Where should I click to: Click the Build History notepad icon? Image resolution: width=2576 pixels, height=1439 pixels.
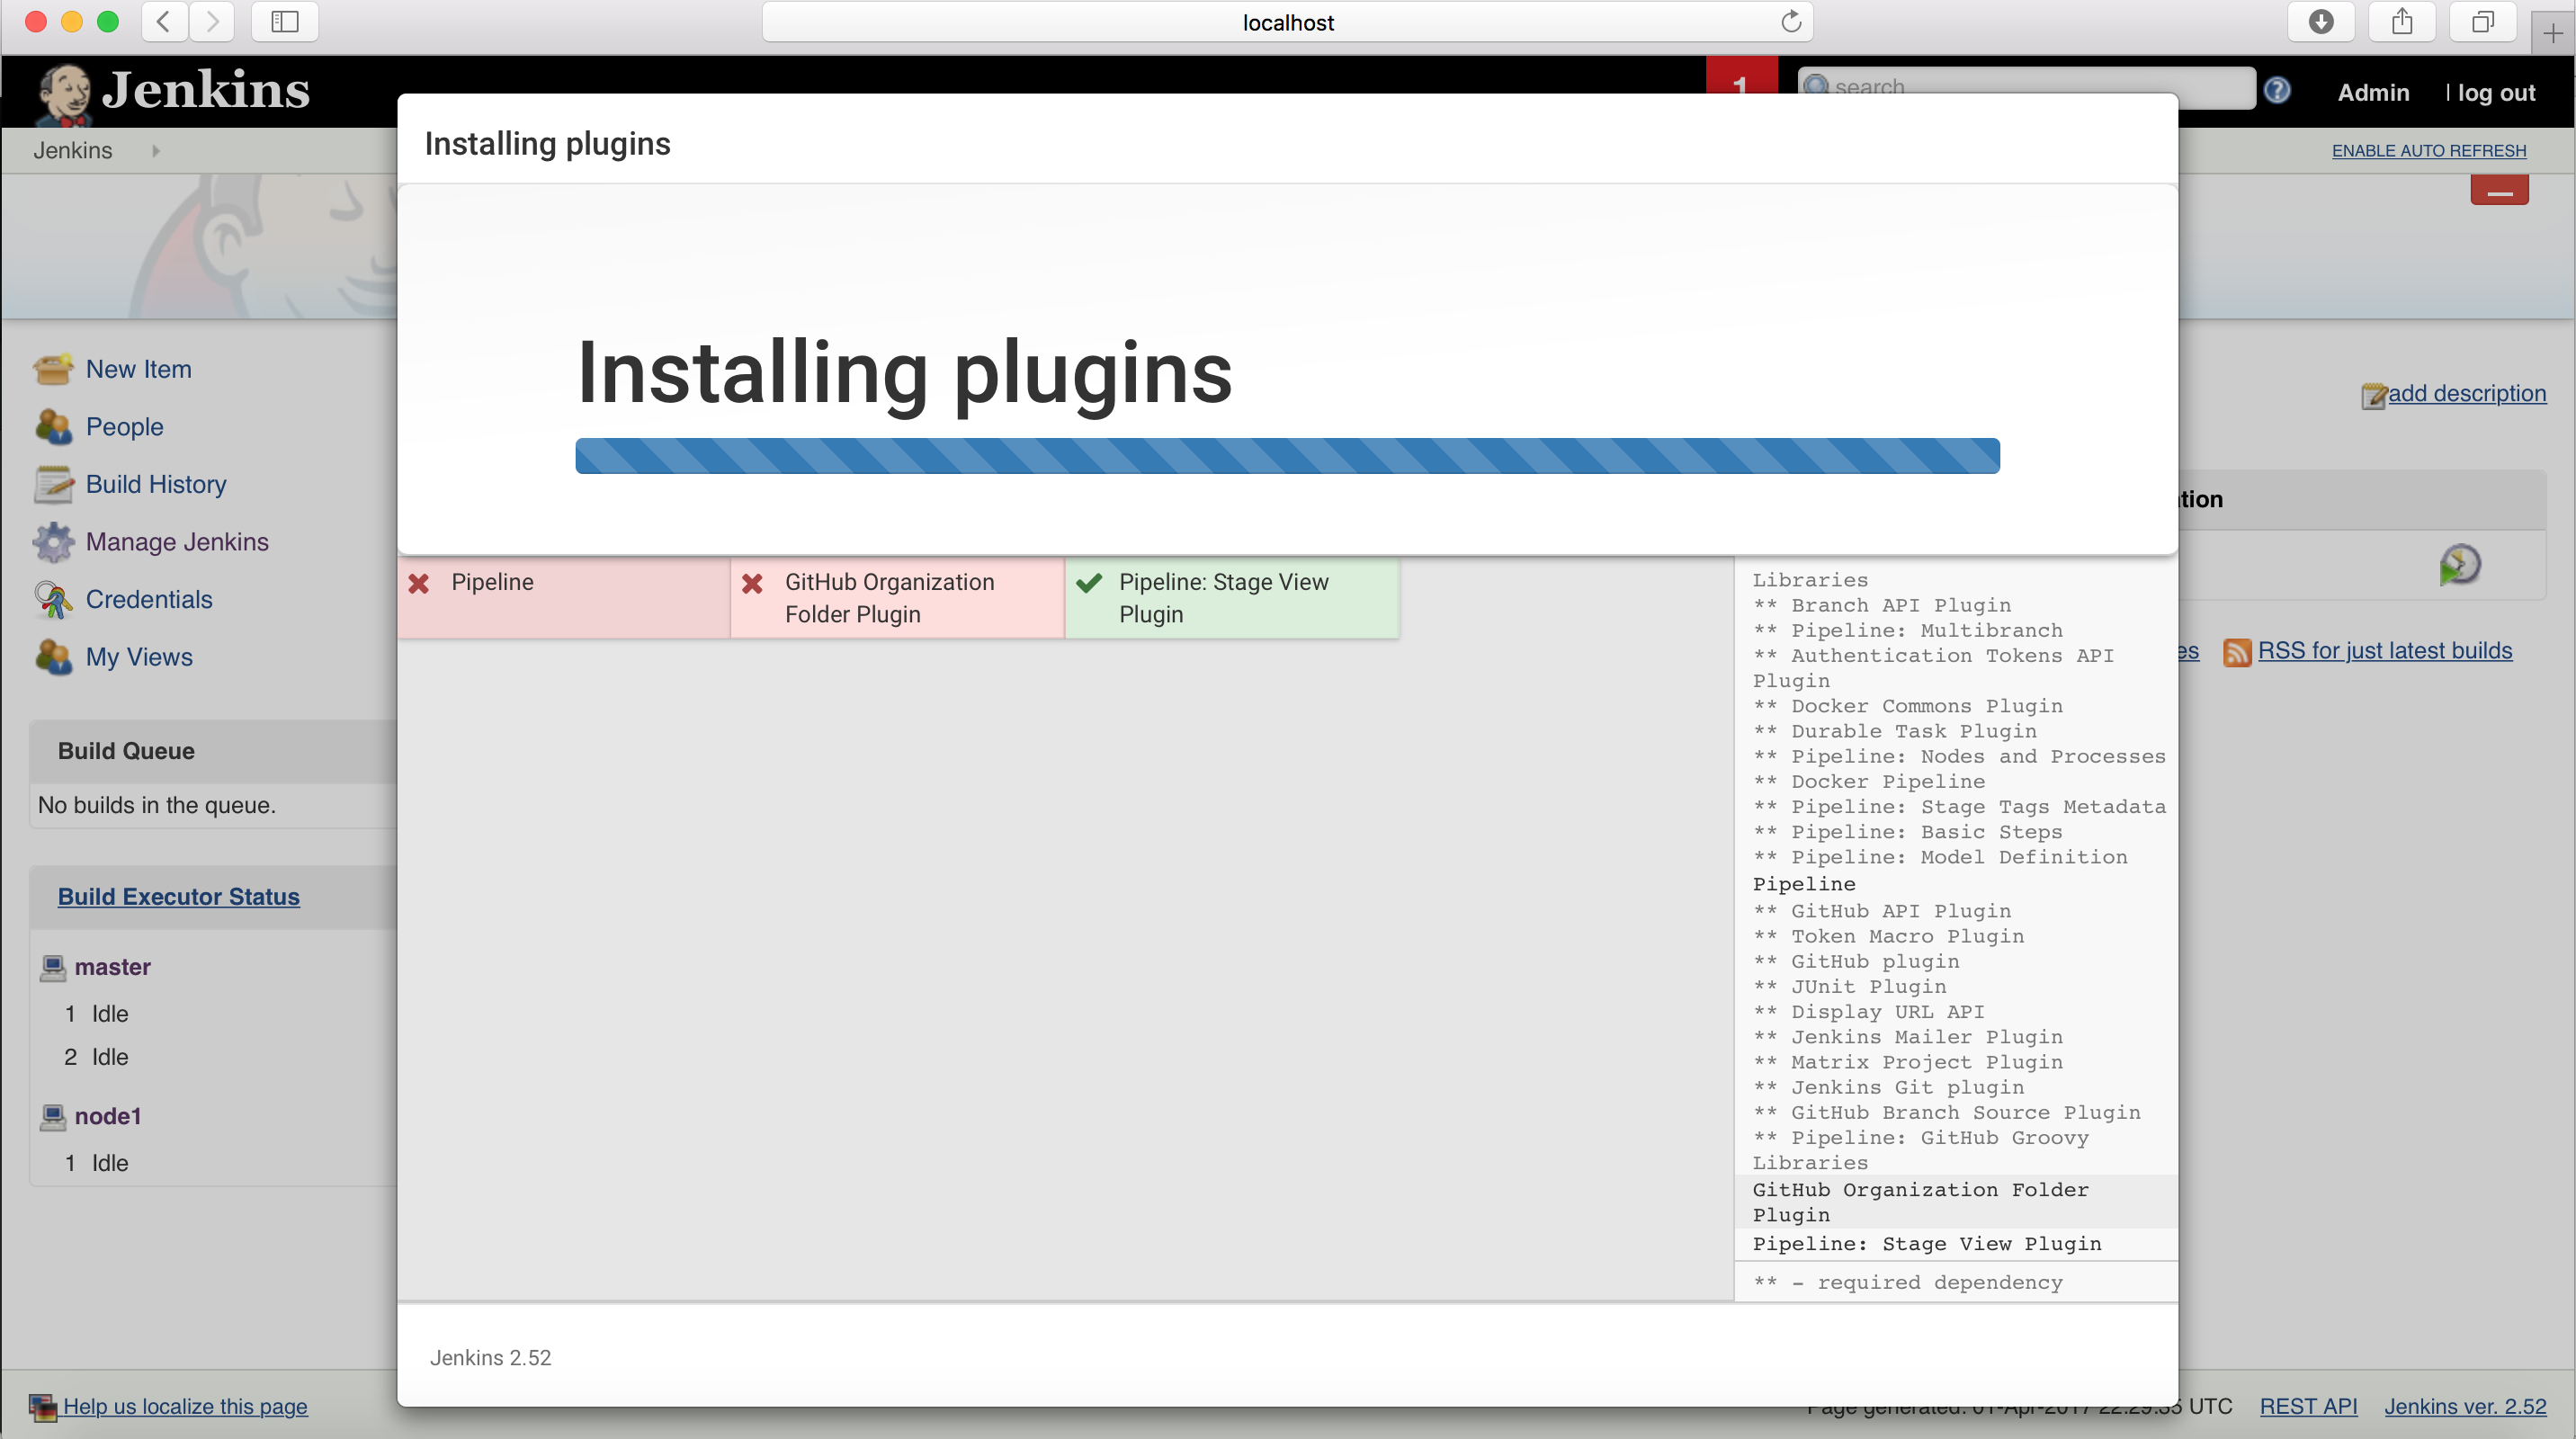[x=53, y=484]
